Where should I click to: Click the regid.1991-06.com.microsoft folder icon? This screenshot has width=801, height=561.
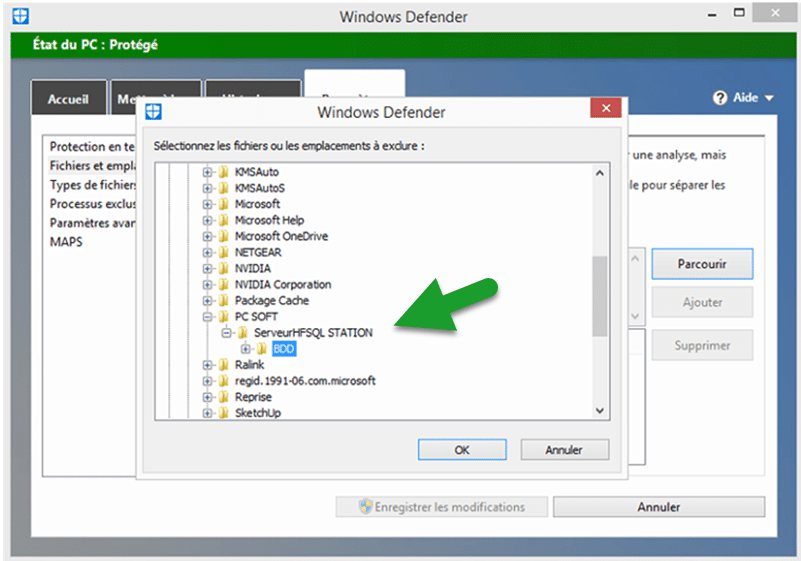coord(224,381)
